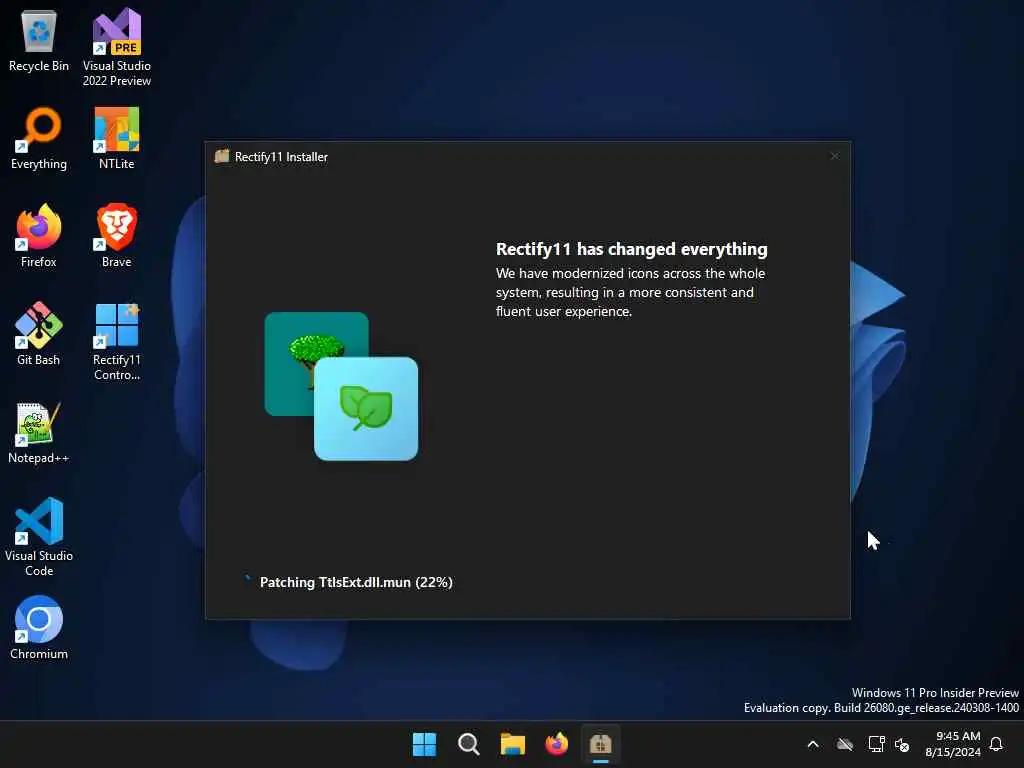
Task: Open network status tray icon
Action: tap(876, 744)
